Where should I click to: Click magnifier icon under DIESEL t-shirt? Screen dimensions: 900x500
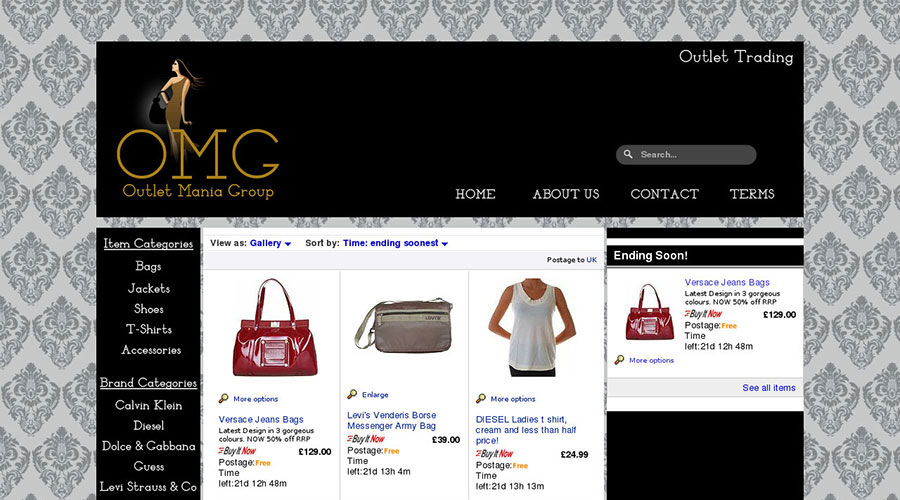(480, 398)
